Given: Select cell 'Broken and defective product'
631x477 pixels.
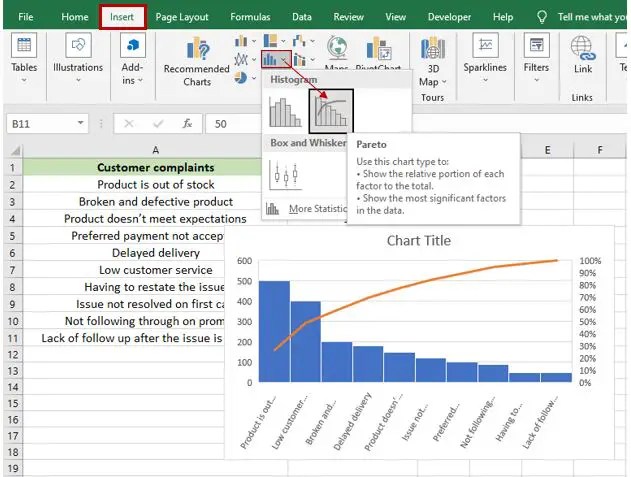Looking at the screenshot, I should coord(155,202).
